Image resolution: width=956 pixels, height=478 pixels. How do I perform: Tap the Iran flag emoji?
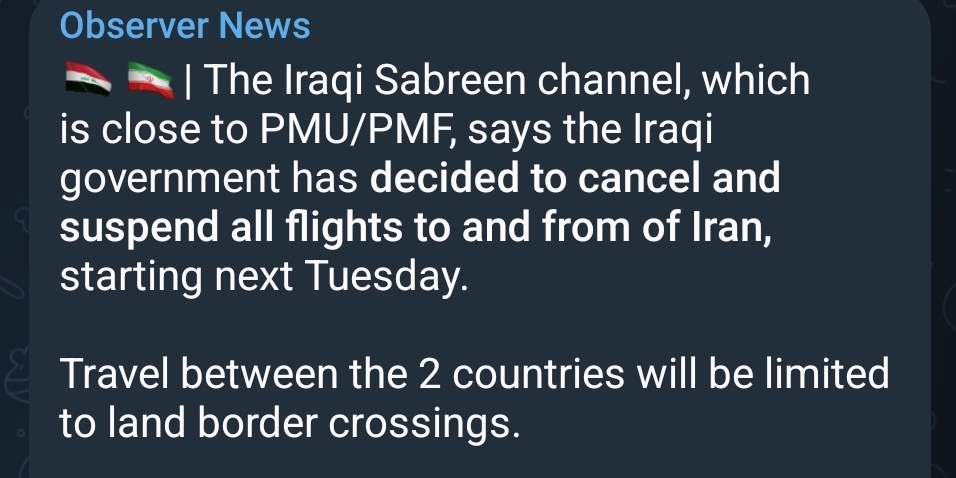151,80
